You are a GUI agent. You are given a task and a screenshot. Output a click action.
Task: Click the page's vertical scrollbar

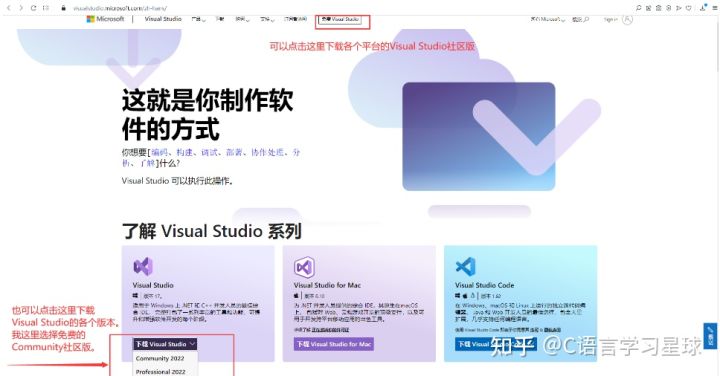click(x=718, y=46)
